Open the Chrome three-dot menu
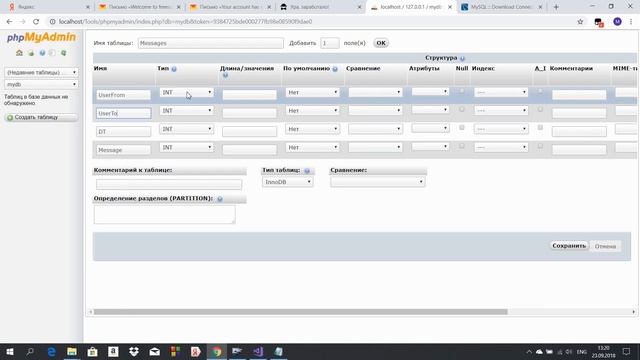Image resolution: width=640 pixels, height=360 pixels. pos(631,22)
